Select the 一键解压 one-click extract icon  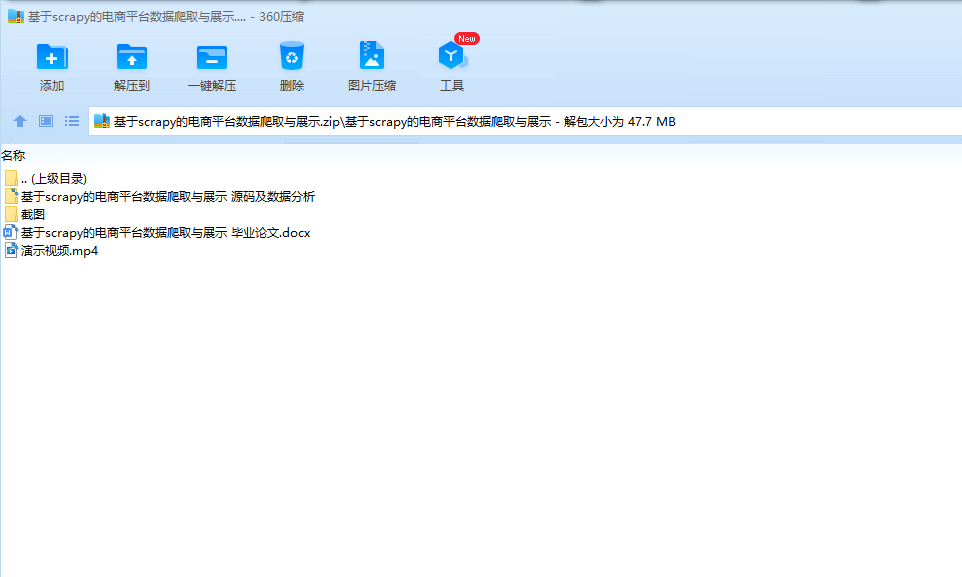tap(212, 57)
